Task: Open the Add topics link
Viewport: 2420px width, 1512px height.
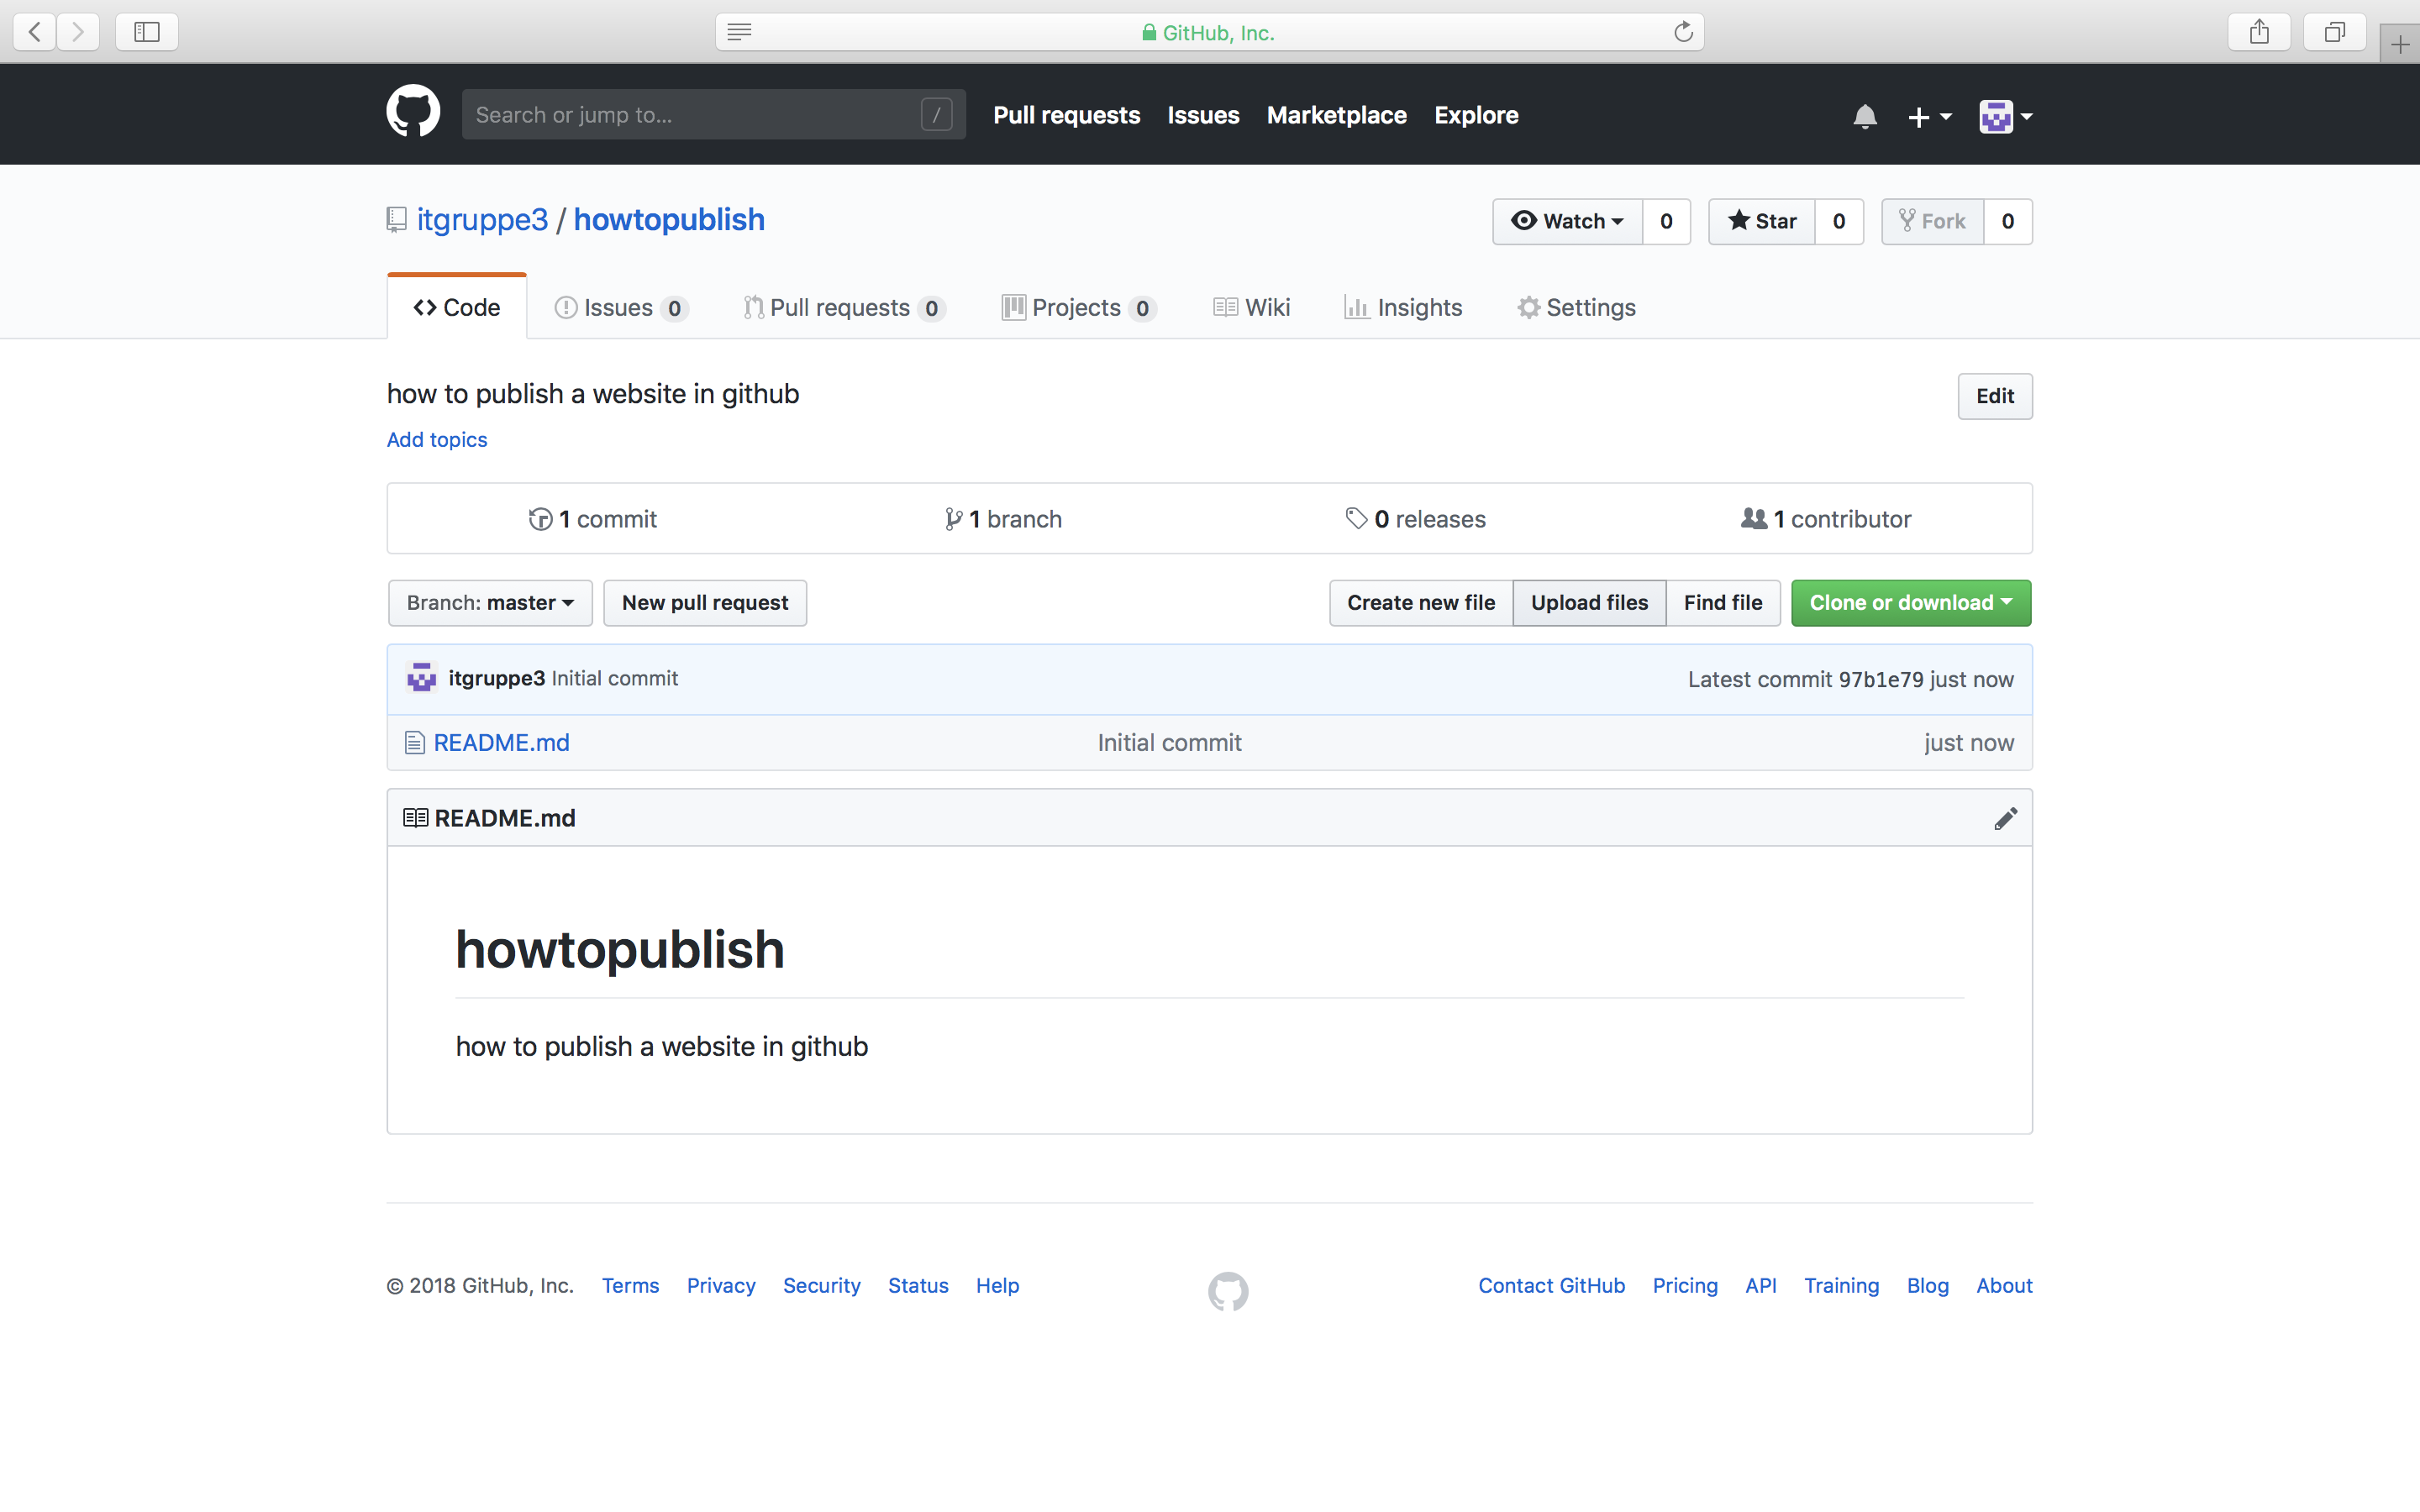Action: click(x=436, y=439)
